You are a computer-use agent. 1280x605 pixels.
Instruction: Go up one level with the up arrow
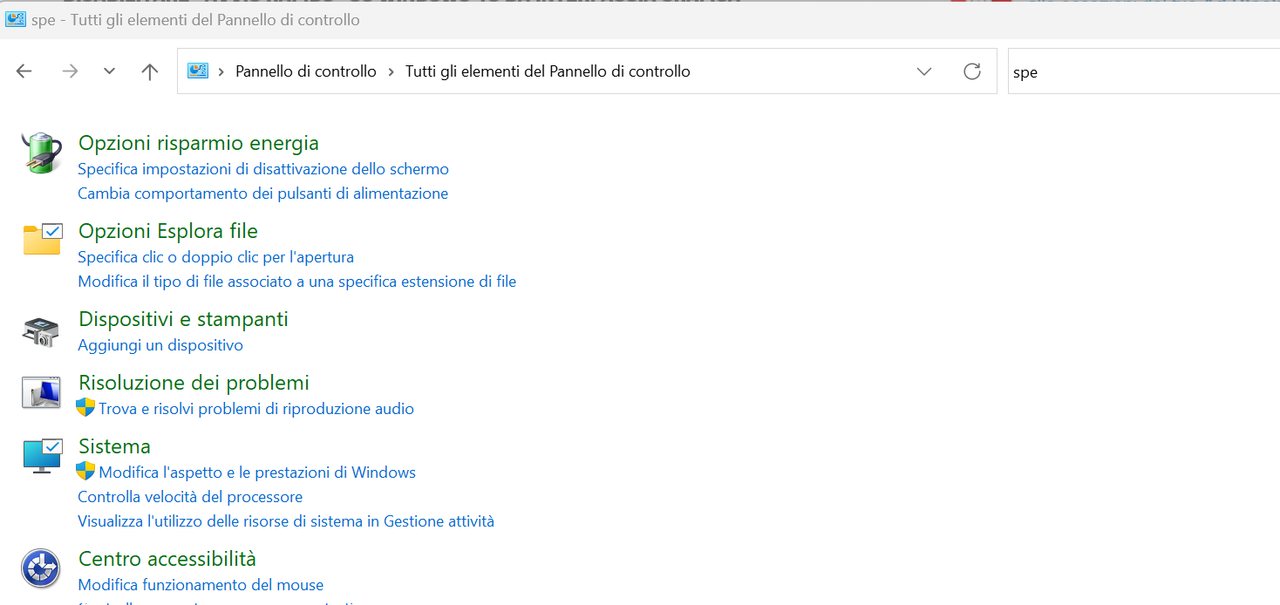pos(150,71)
